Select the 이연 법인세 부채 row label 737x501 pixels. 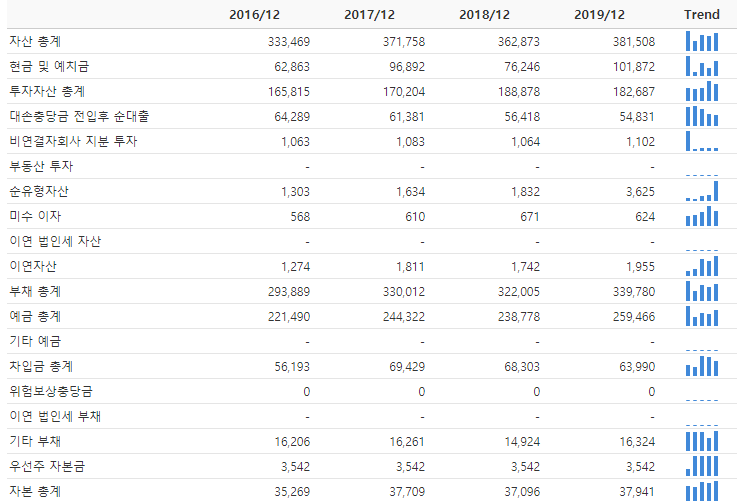[x=55, y=416]
